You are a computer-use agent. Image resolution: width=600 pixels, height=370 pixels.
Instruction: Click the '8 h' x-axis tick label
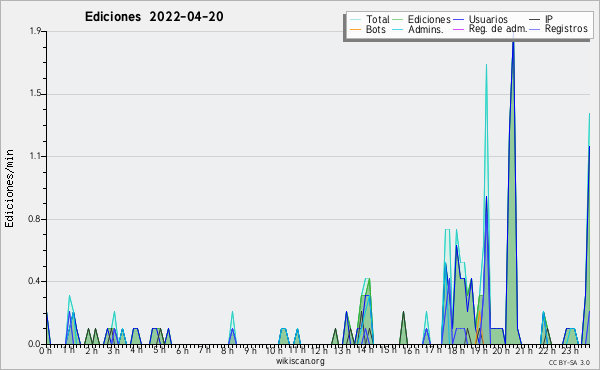click(227, 351)
